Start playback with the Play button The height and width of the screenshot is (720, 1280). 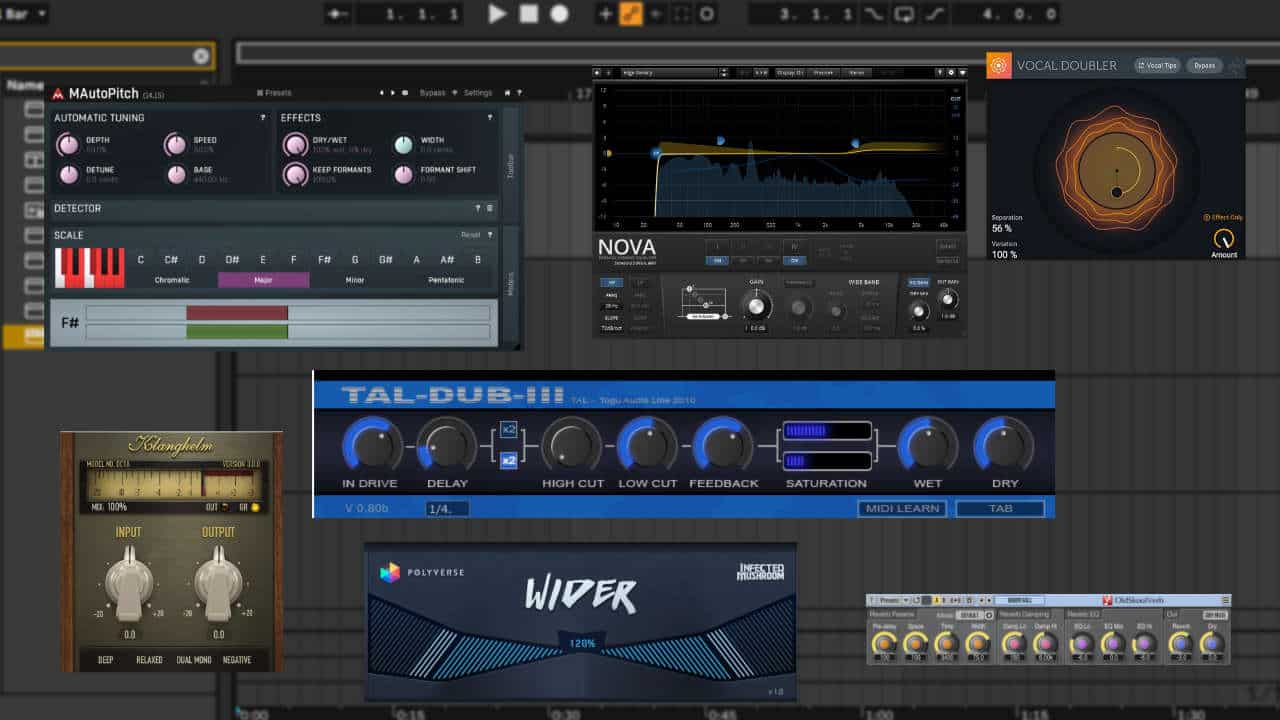pyautogui.click(x=497, y=14)
